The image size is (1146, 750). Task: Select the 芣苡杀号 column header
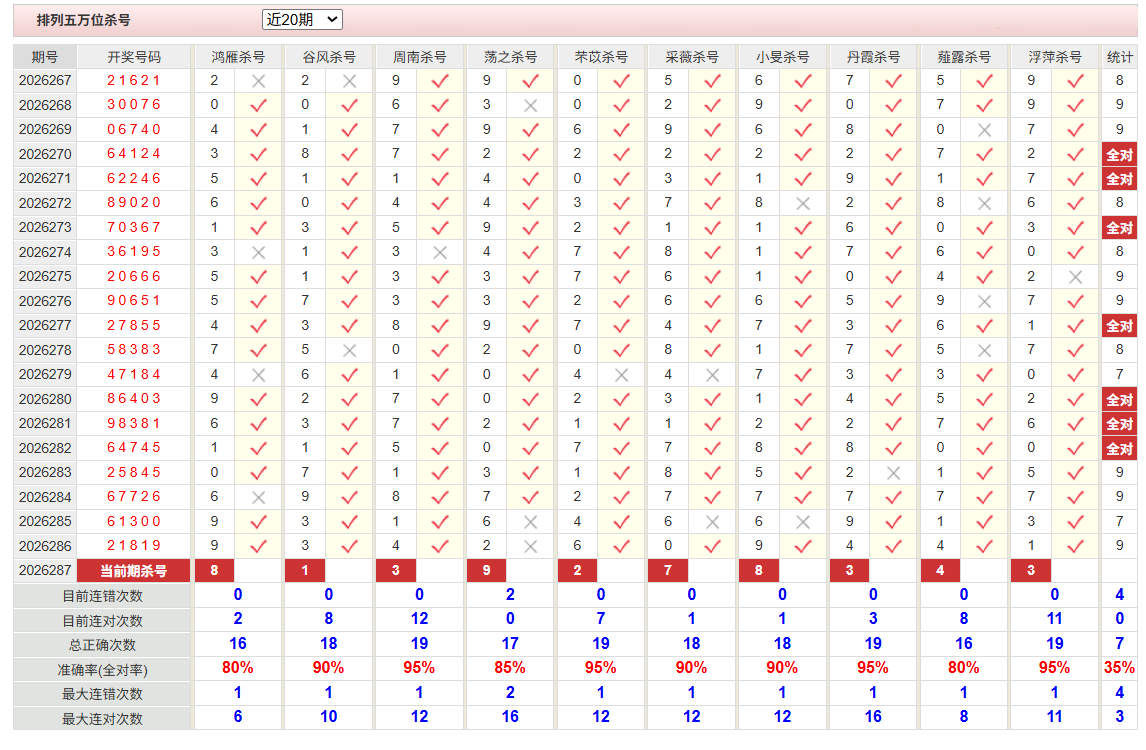point(601,57)
